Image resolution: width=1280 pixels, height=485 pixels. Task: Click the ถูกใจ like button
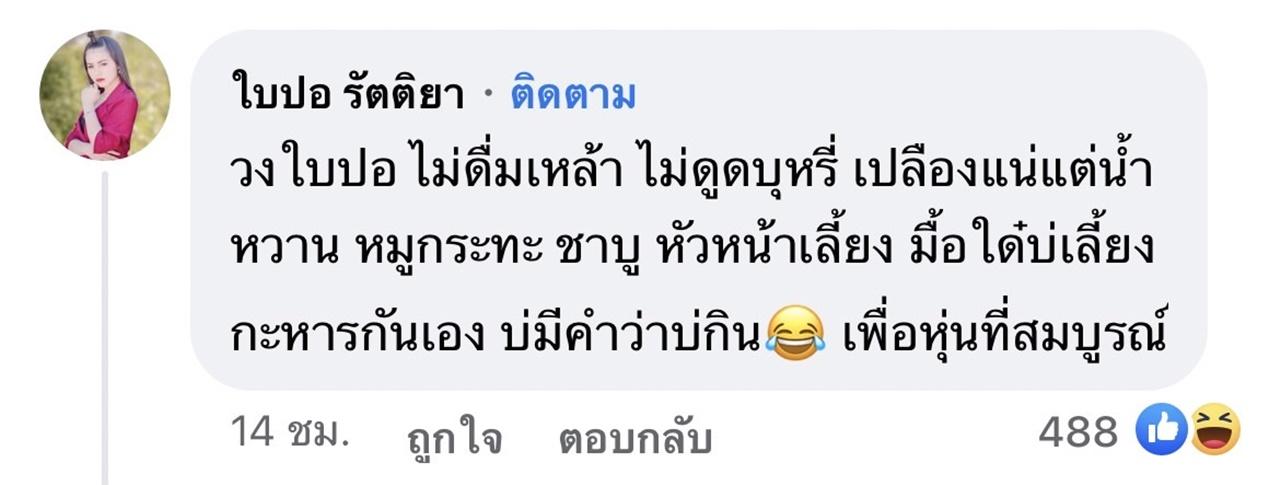455,438
